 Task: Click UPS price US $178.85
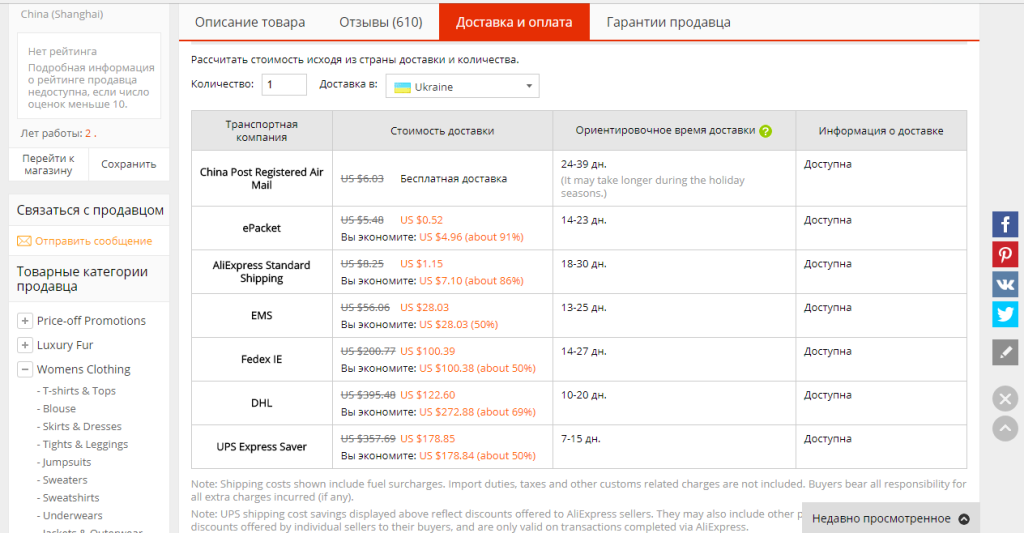[428, 439]
